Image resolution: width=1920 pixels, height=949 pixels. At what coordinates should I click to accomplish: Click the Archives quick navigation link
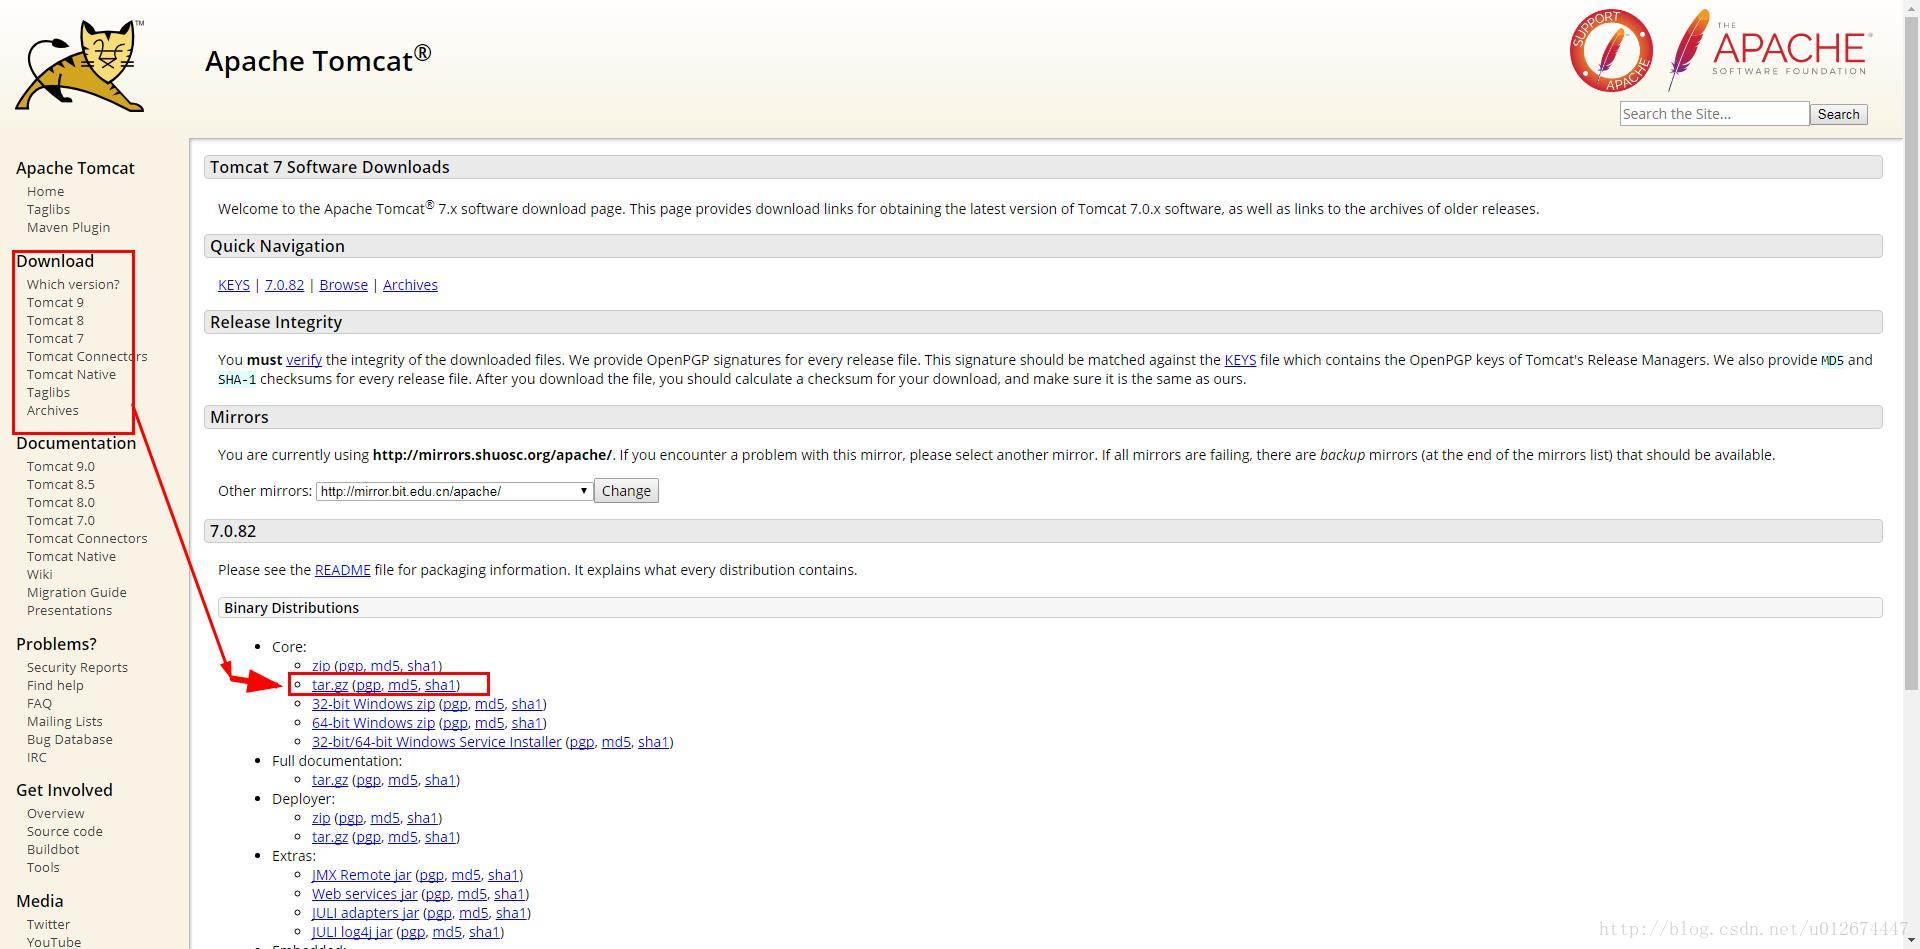click(x=410, y=285)
